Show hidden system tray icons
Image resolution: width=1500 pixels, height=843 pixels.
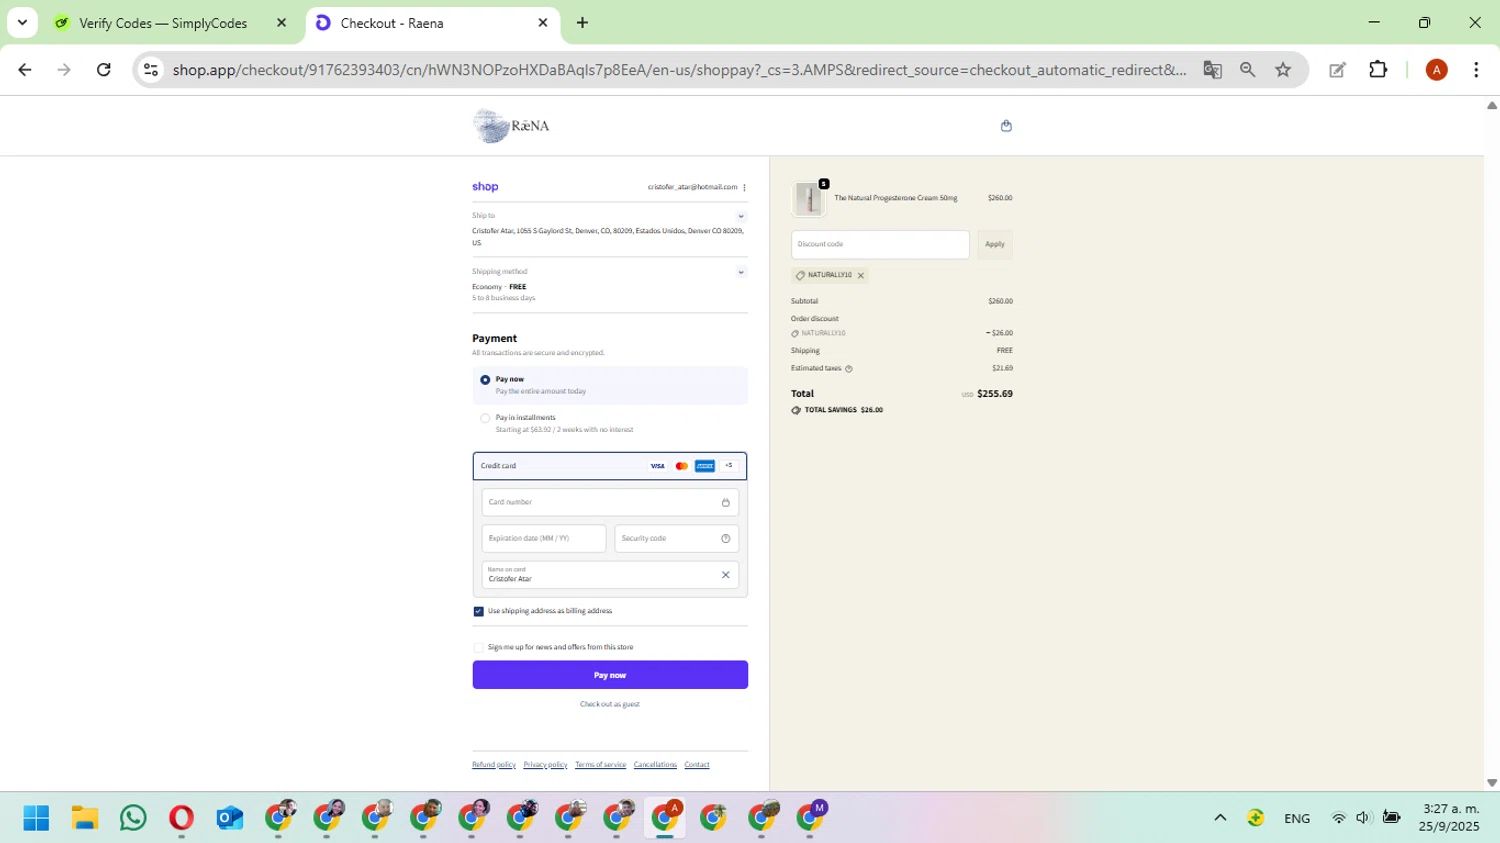1220,818
